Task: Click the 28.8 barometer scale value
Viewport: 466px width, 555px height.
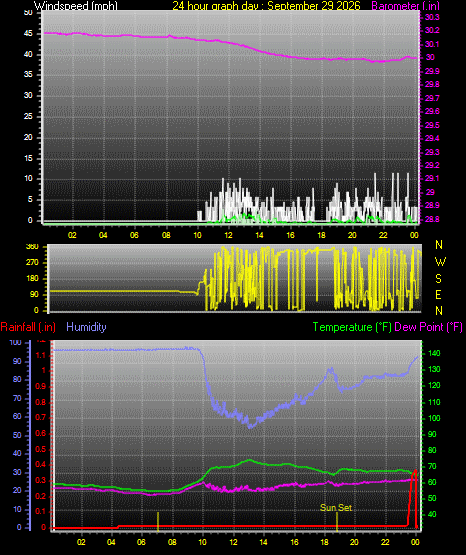Action: (x=432, y=219)
